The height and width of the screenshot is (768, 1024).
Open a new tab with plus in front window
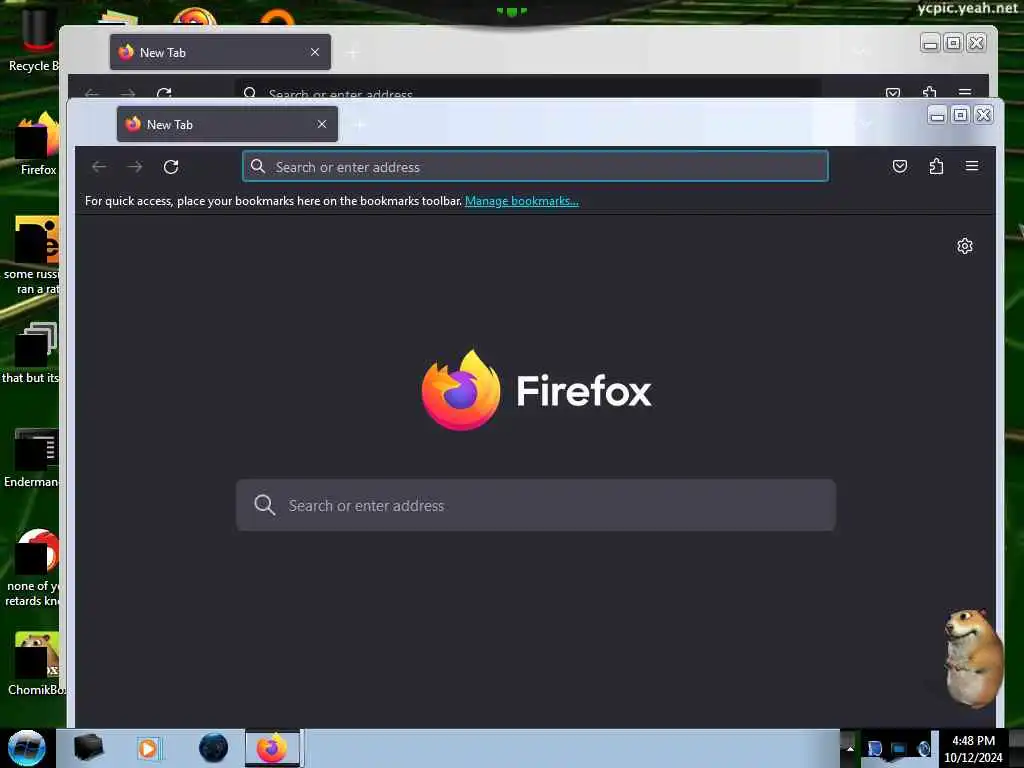click(x=359, y=124)
